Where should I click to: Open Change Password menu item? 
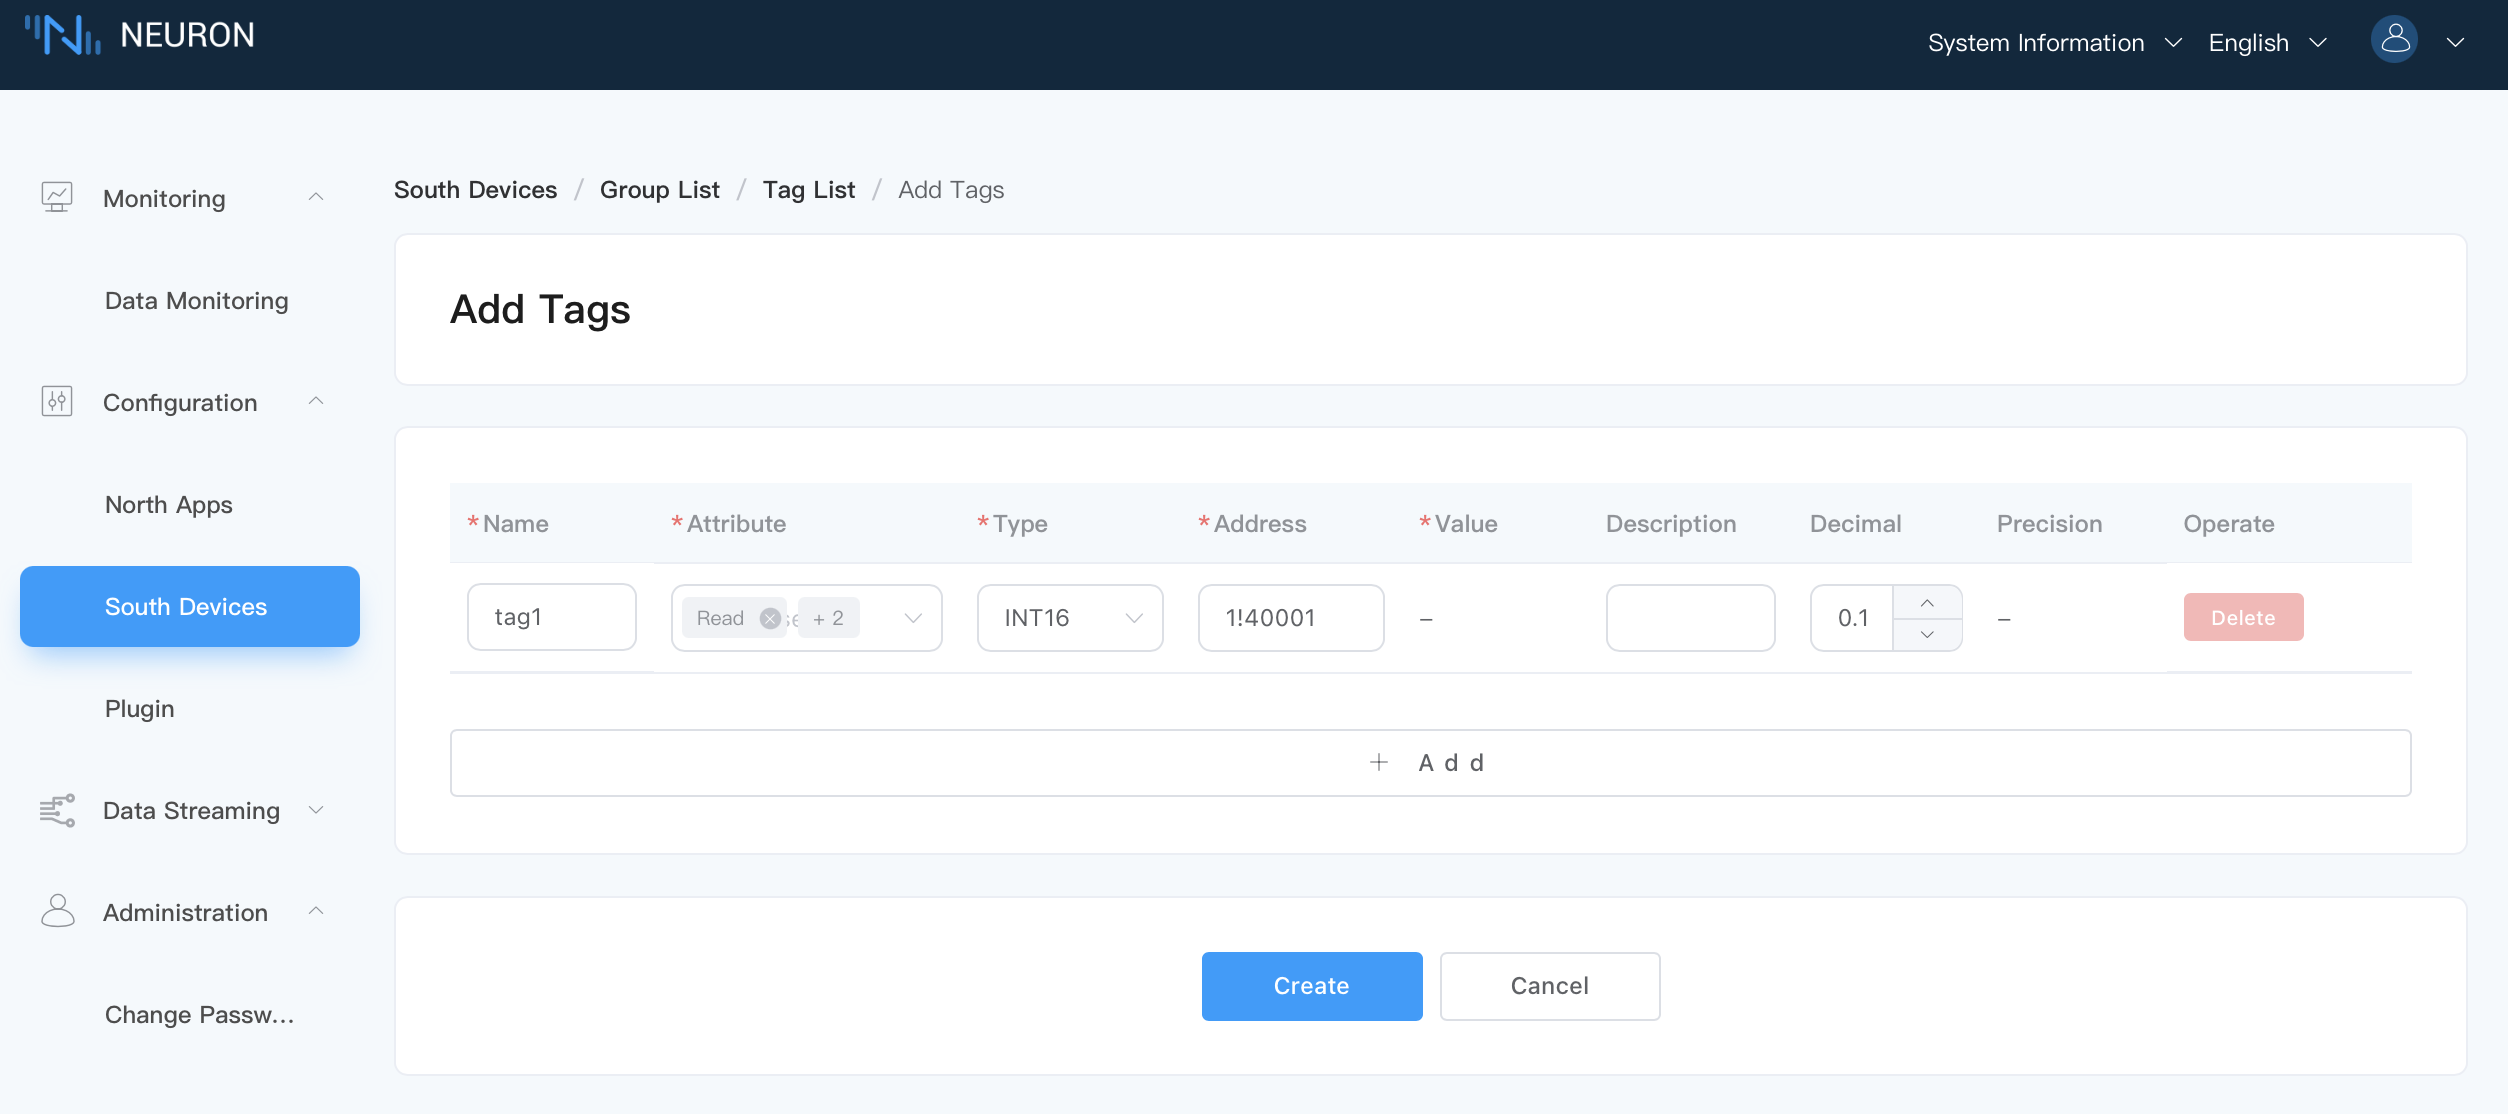coord(200,1015)
